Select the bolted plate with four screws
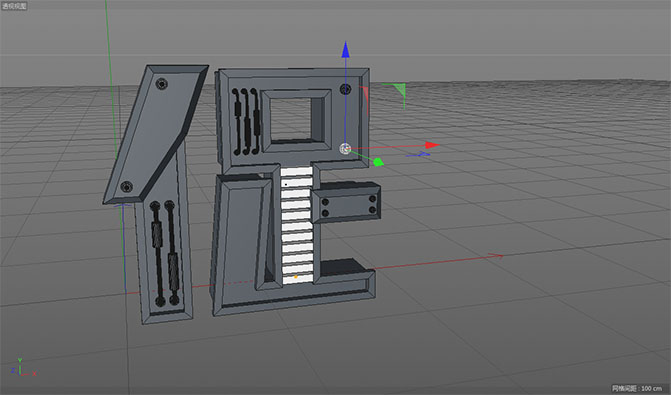The image size is (671, 395). (x=347, y=205)
